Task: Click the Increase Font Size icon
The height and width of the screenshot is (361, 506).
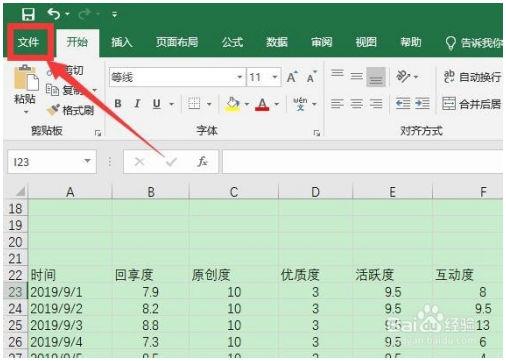Action: tap(292, 77)
